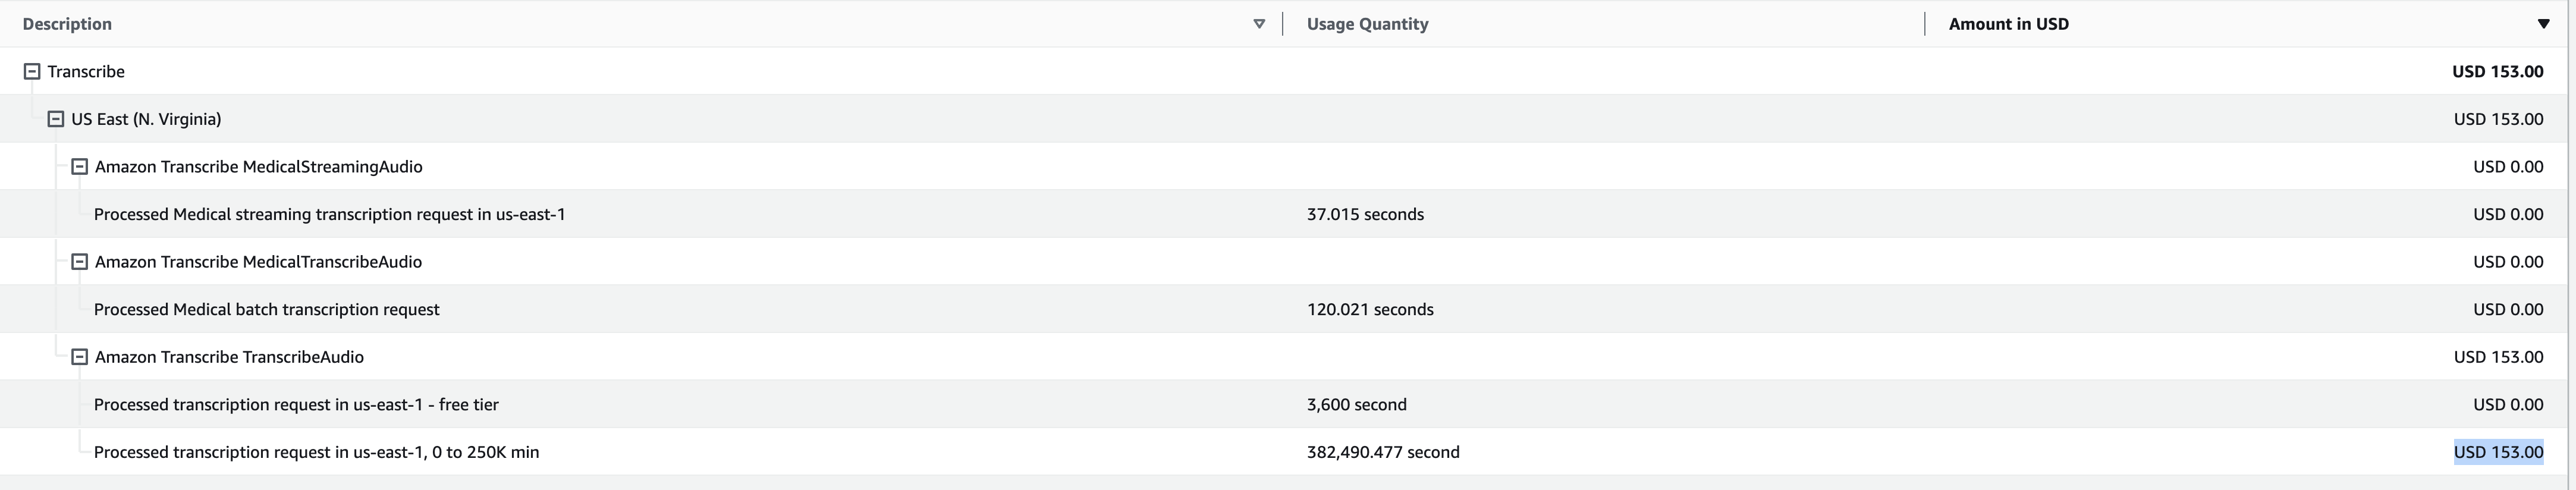Select Amazon Transcribe TranscribeAudio label
This screenshot has width=2576, height=490.
[x=229, y=357]
